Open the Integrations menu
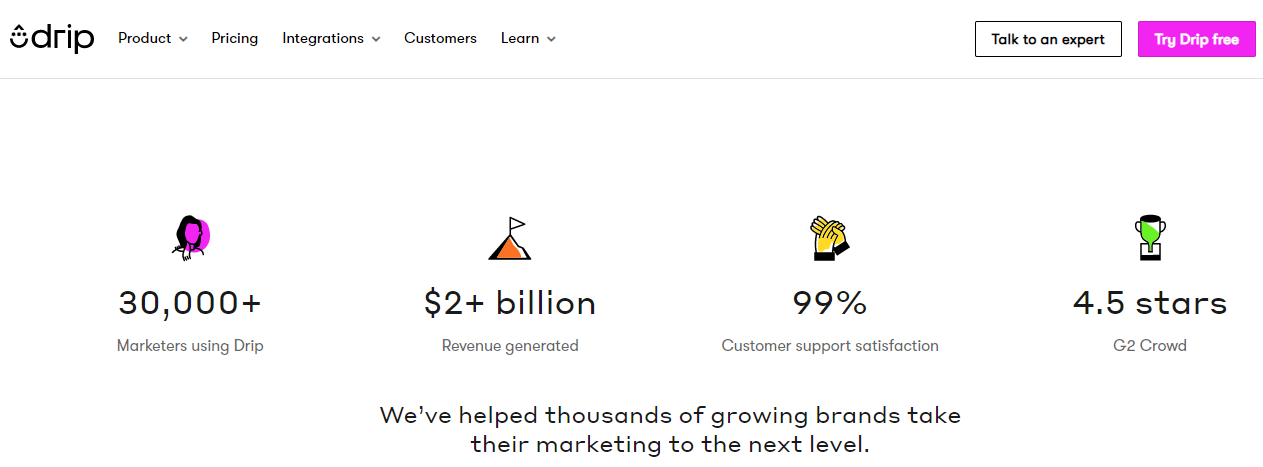1263x467 pixels. (332, 38)
